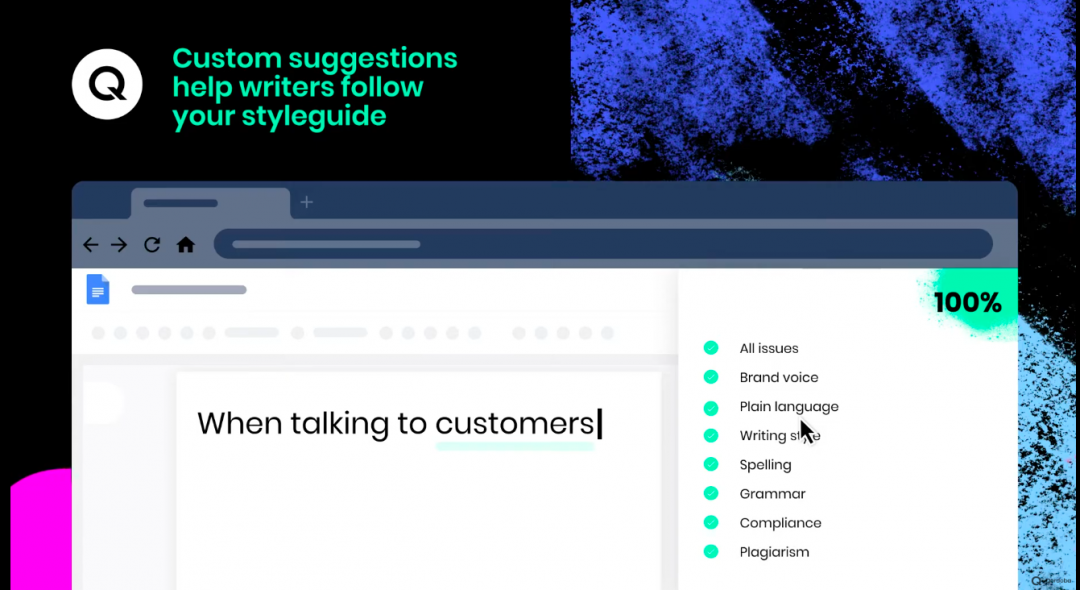Click the round Q logo
Image resolution: width=1080 pixels, height=590 pixels.
pos(107,84)
